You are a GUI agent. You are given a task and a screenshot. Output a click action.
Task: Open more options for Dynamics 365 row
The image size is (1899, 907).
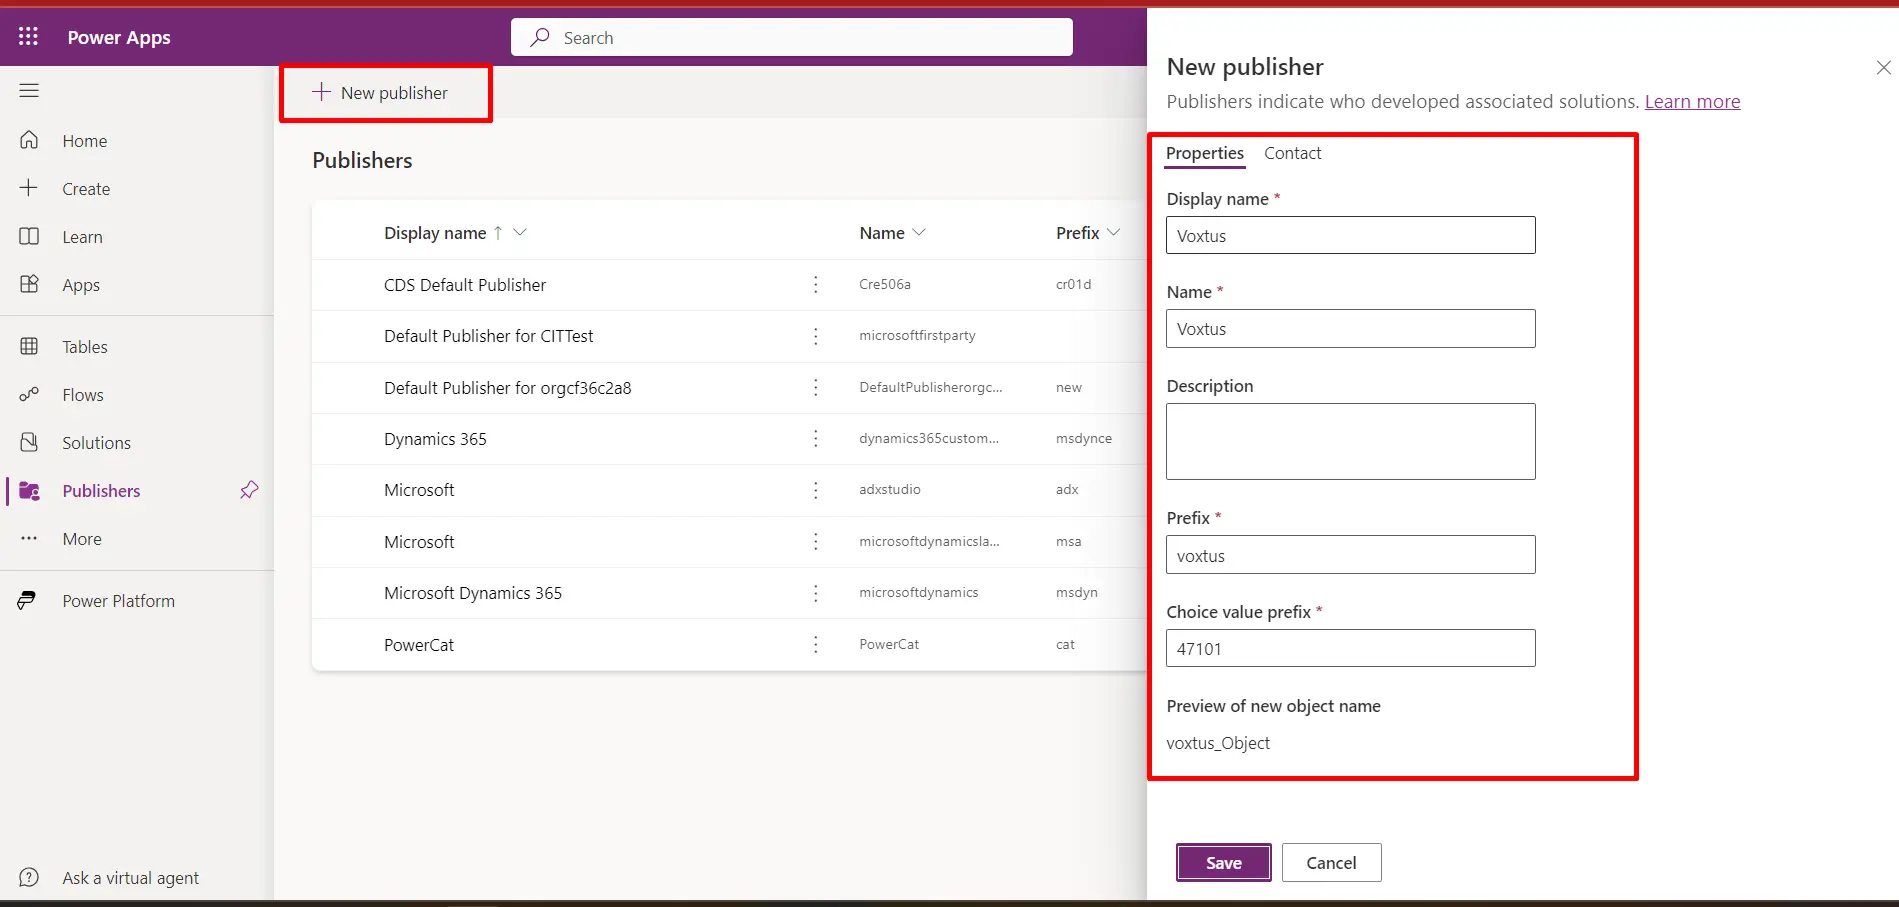pyautogui.click(x=816, y=438)
